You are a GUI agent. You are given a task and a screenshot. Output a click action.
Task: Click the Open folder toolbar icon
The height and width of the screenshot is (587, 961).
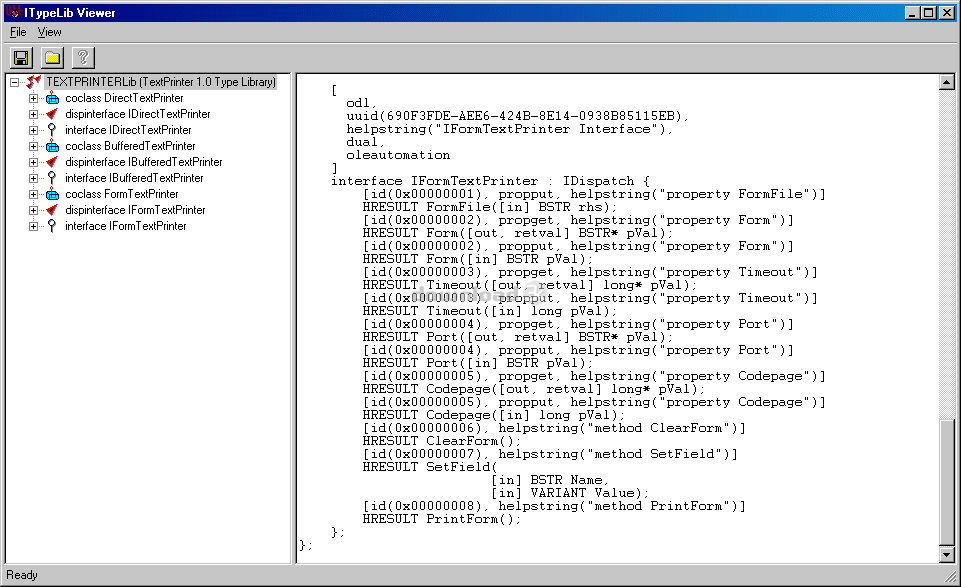[52, 58]
